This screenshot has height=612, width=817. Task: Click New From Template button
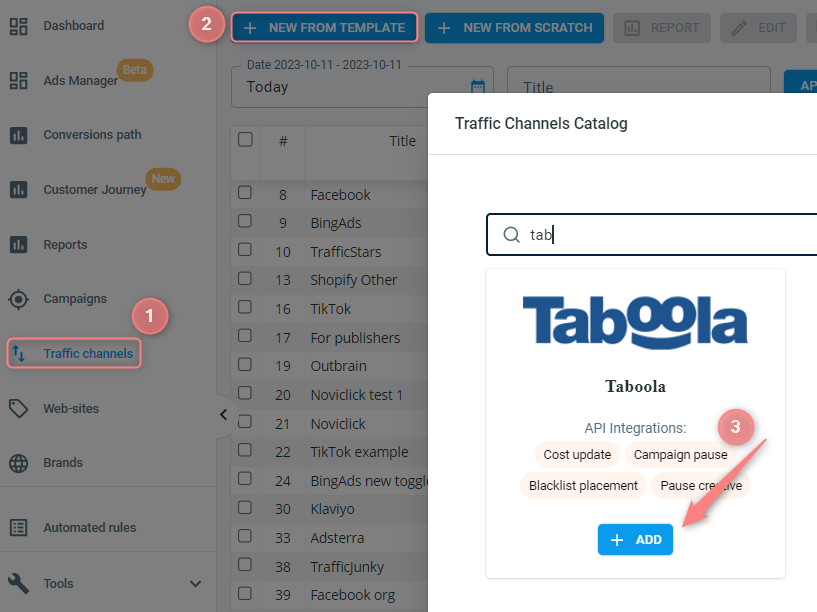coord(324,28)
